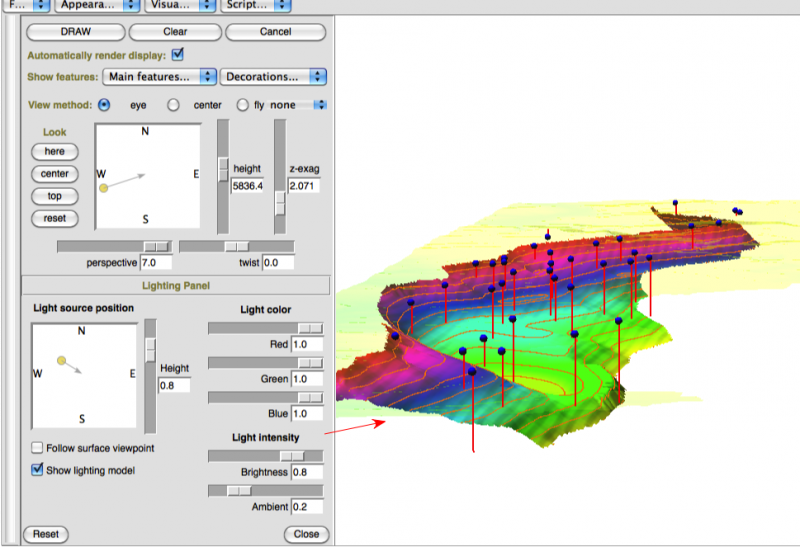This screenshot has height=547, width=800.
Task: Click the Close button at panel bottom
Action: click(306, 534)
